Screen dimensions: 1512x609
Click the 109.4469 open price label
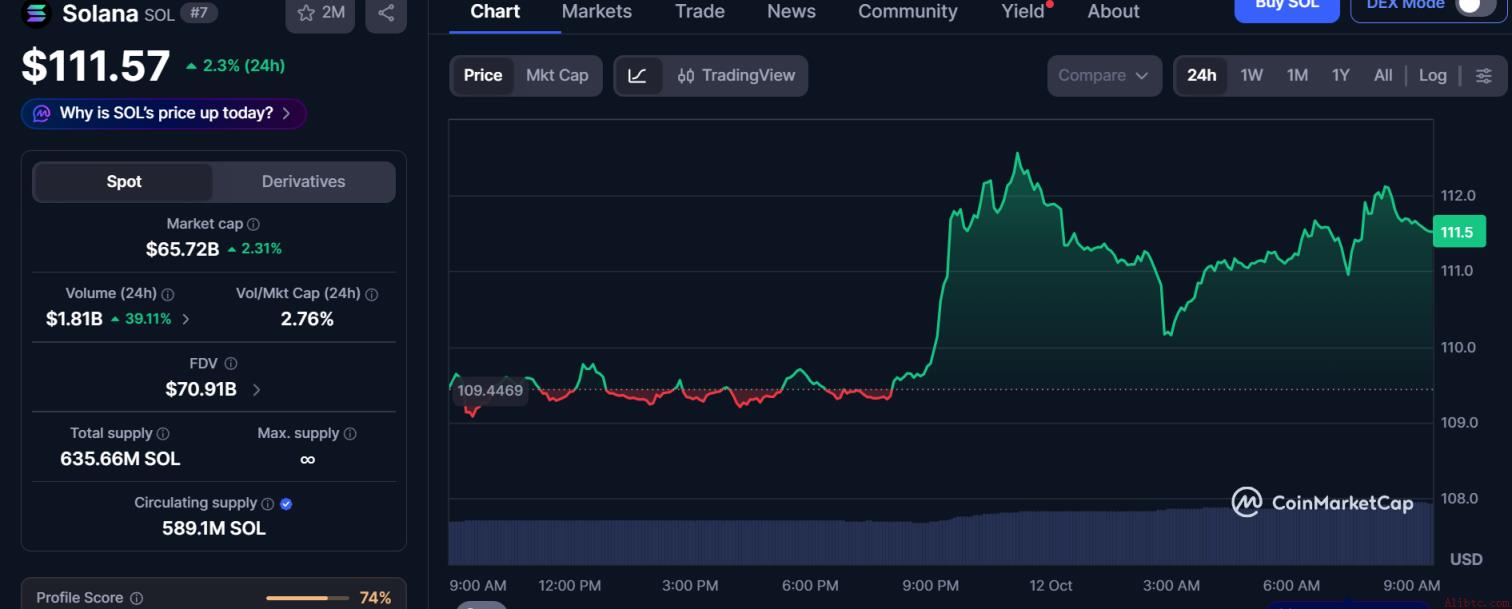[490, 391]
